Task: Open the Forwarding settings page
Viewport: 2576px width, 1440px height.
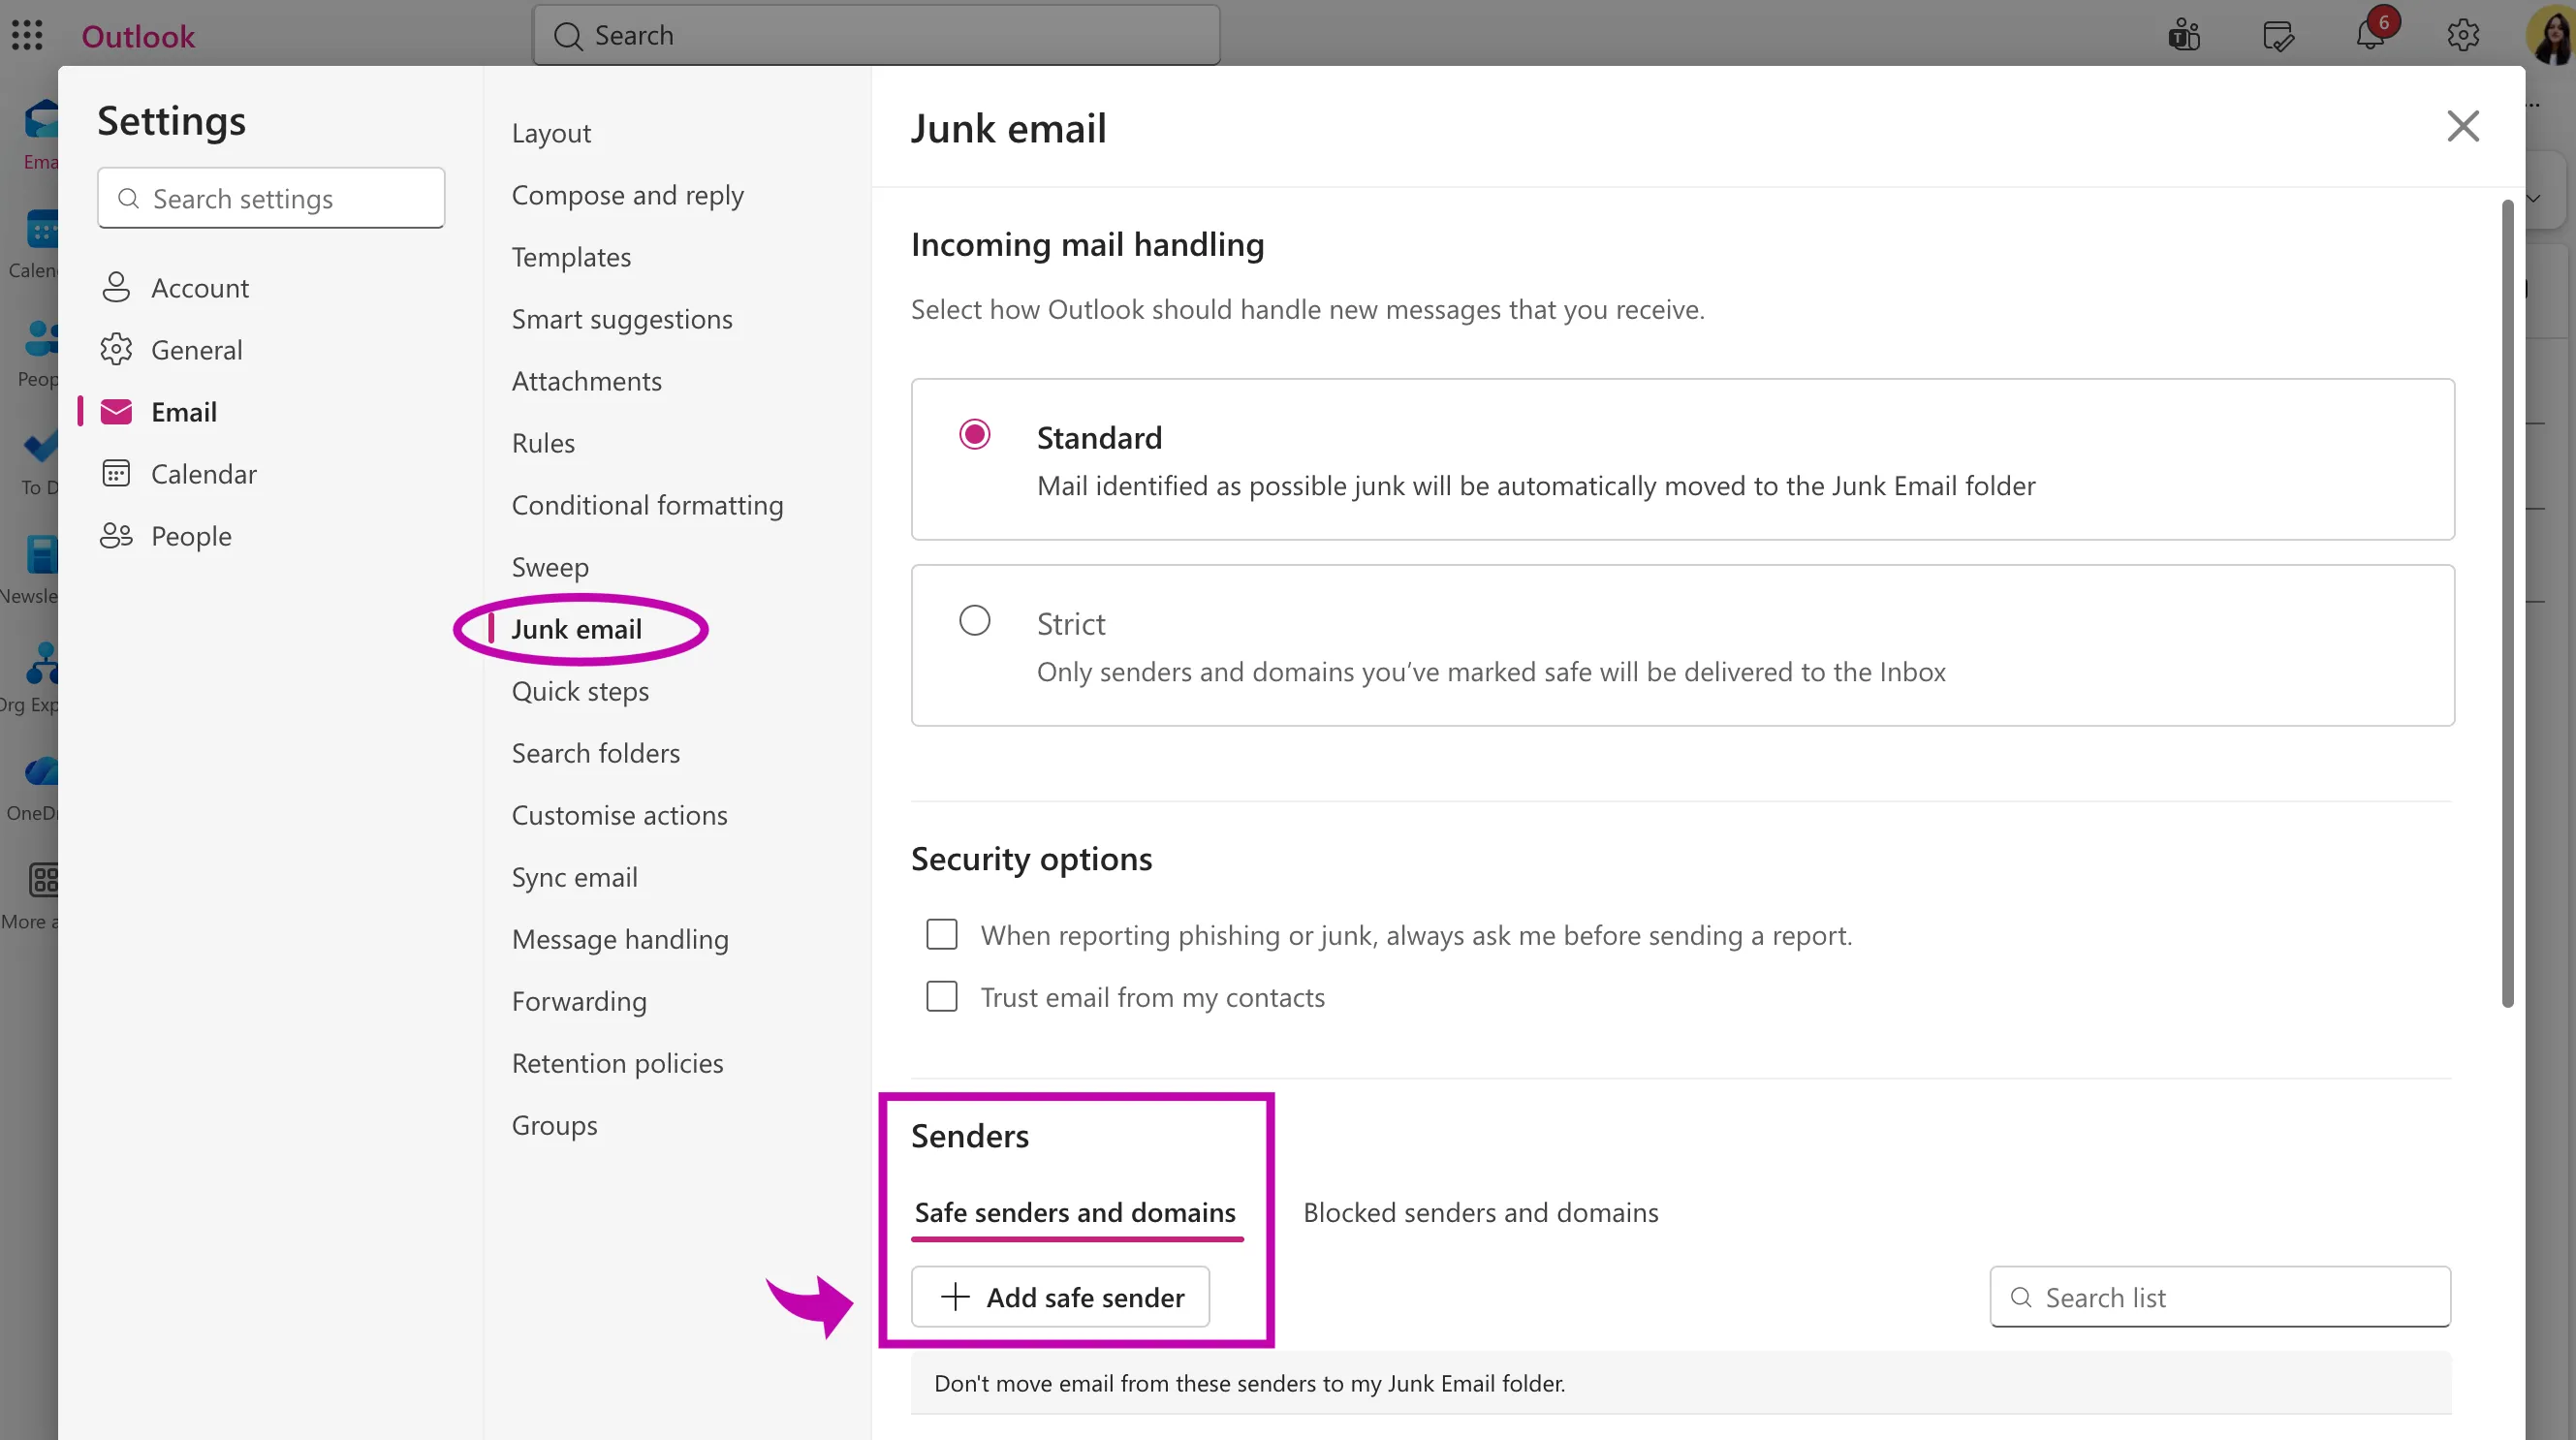Action: point(579,1001)
